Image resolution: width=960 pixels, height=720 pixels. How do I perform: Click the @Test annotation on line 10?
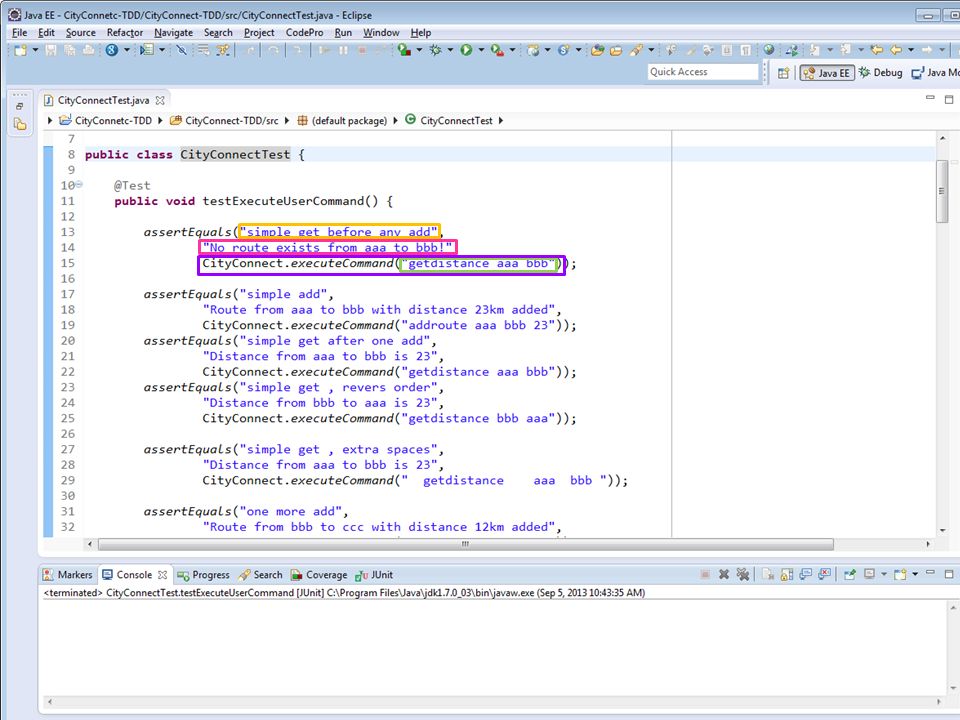132,186
